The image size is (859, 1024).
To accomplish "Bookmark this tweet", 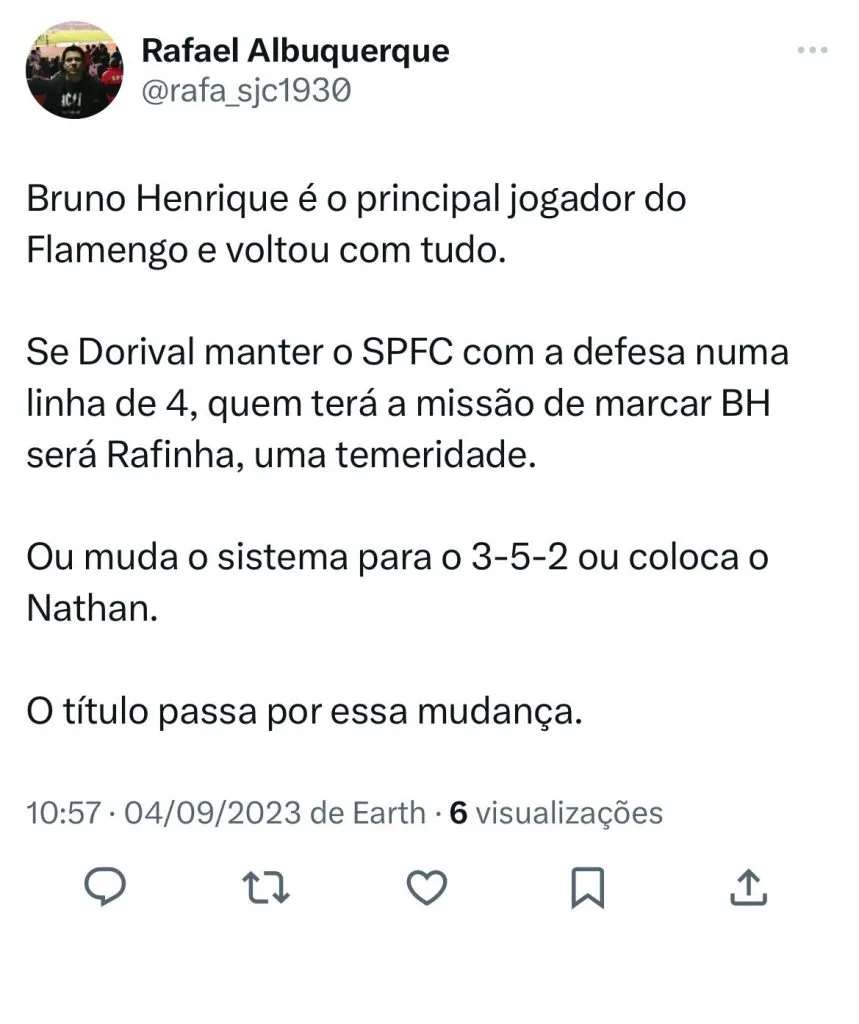I will click(588, 887).
